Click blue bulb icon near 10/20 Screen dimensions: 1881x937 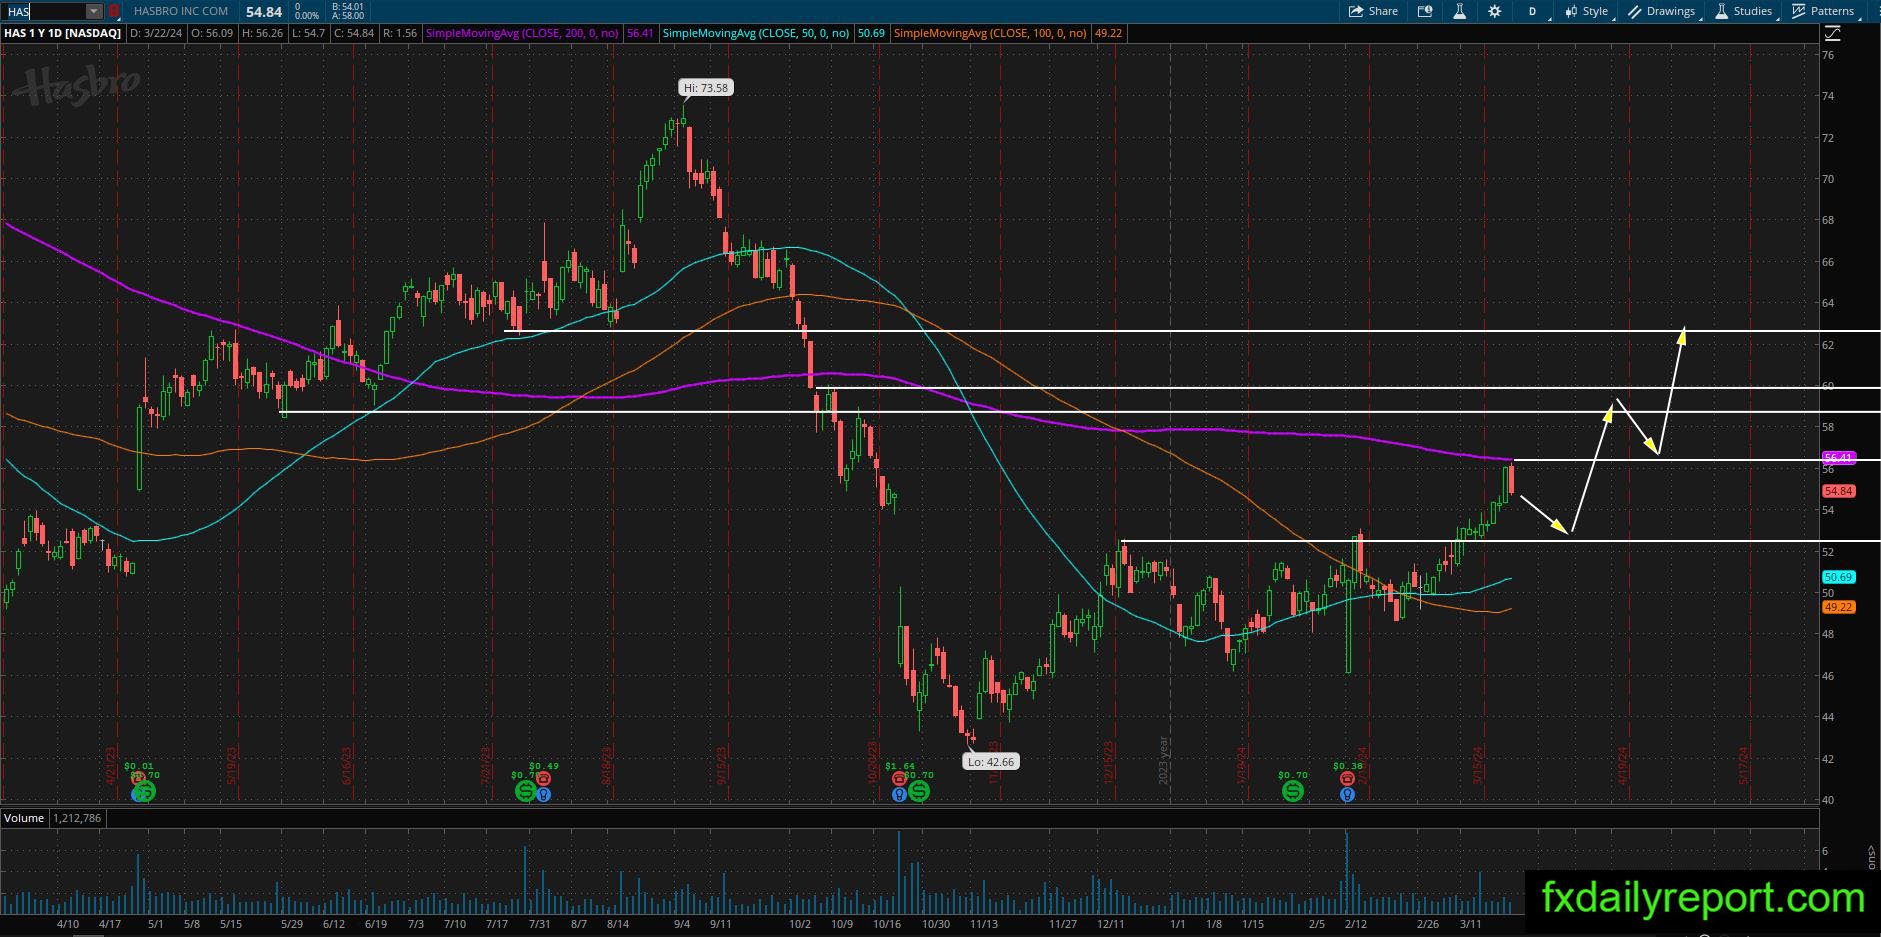(x=900, y=795)
